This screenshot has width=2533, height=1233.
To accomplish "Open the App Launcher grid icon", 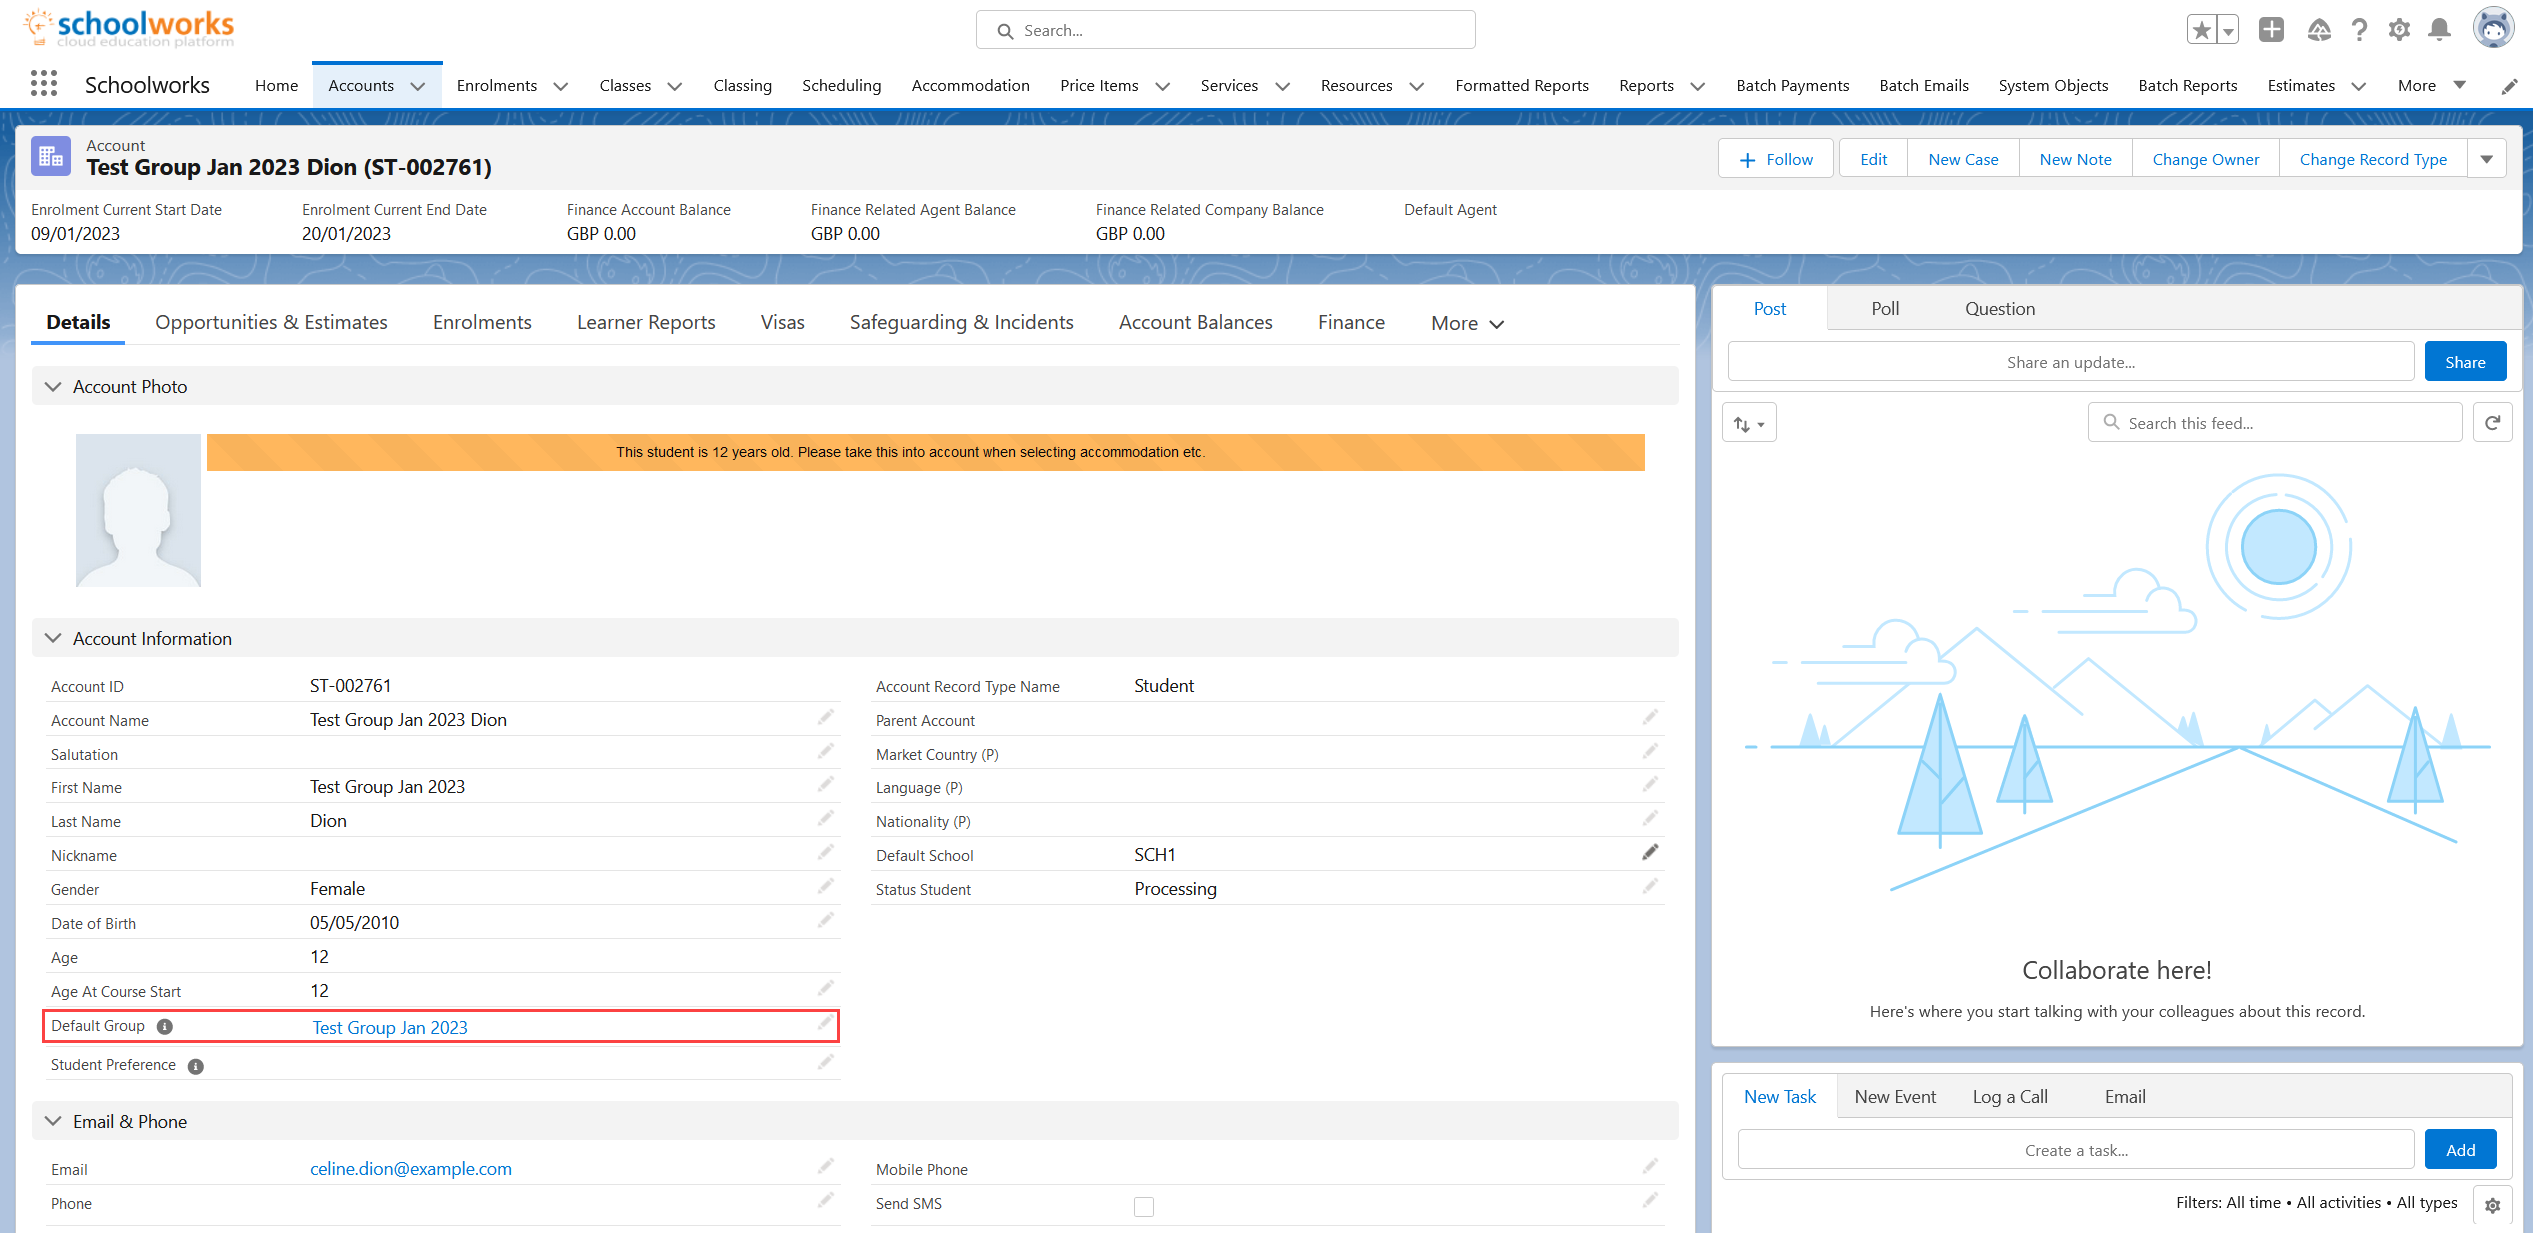I will pyautogui.click(x=43, y=84).
